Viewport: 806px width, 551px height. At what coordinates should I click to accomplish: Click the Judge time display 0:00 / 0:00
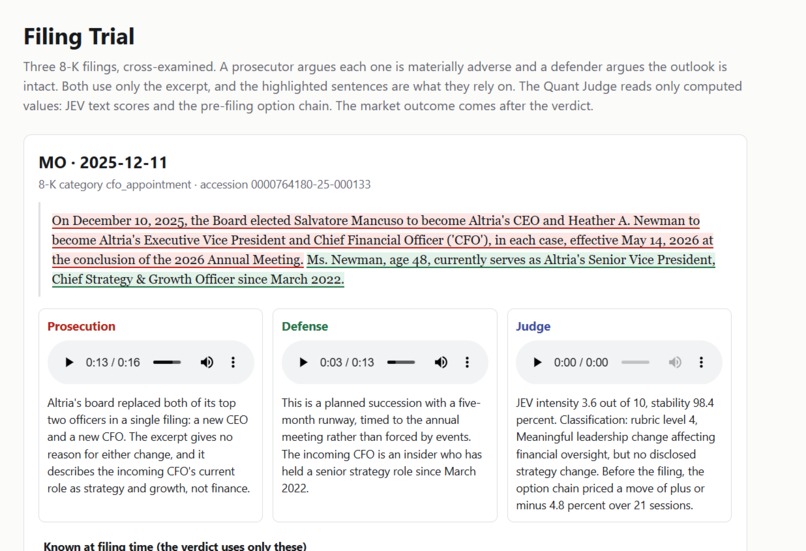pos(581,362)
